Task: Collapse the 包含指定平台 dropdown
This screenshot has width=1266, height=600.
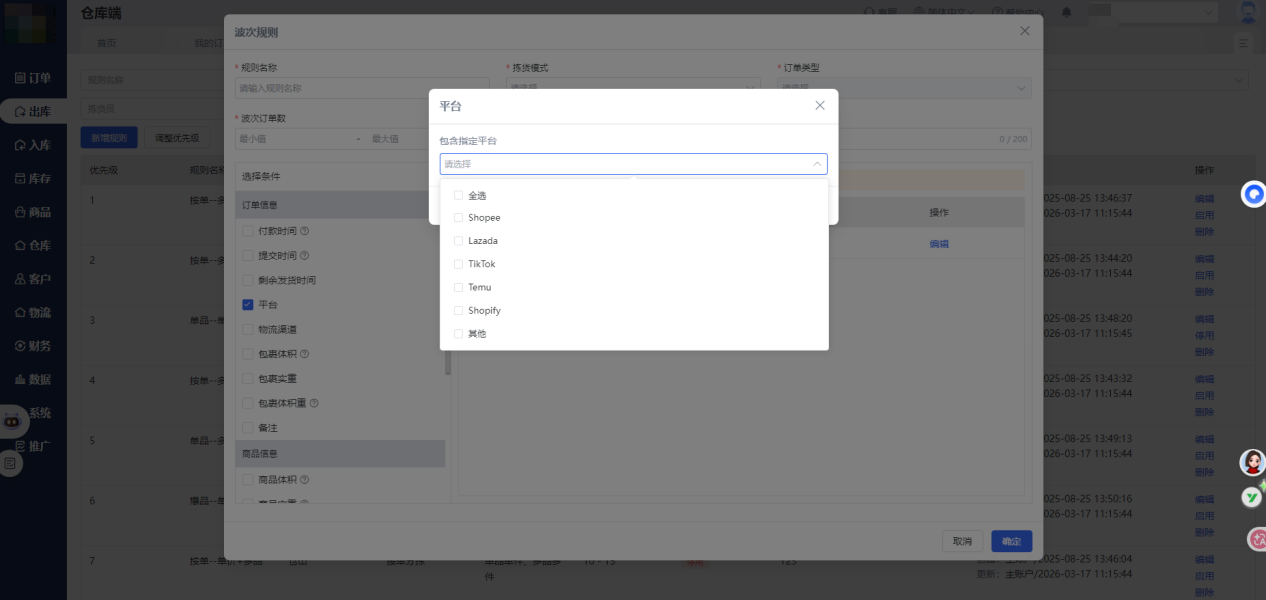Action: coord(816,164)
